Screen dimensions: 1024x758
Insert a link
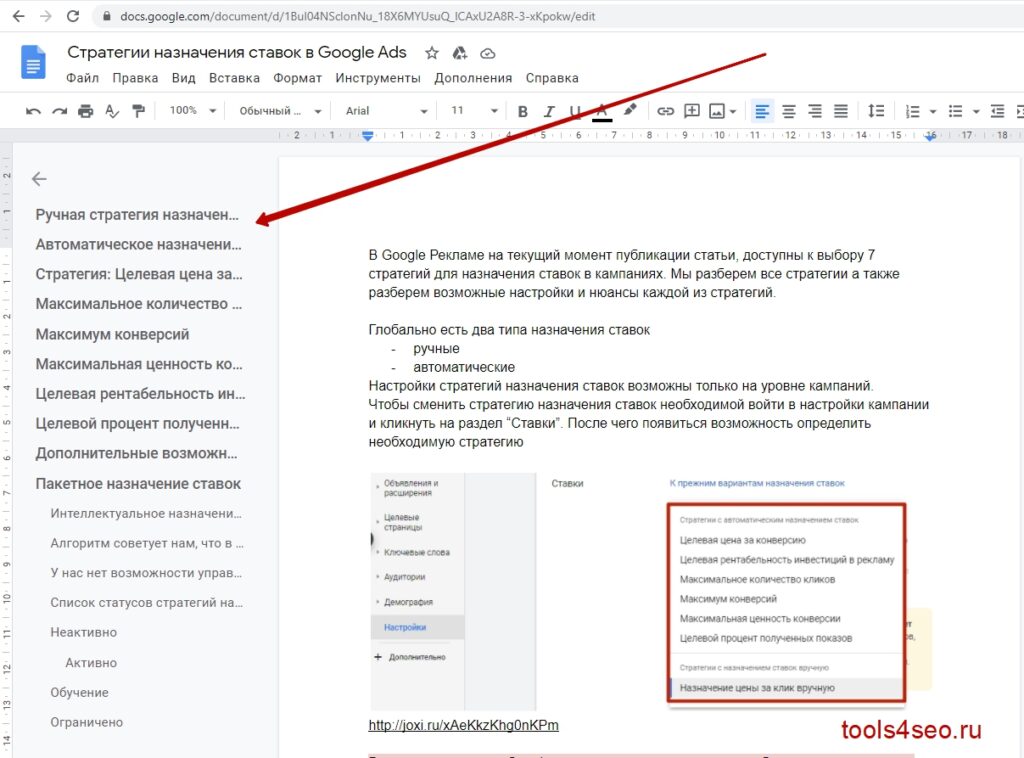[x=665, y=112]
